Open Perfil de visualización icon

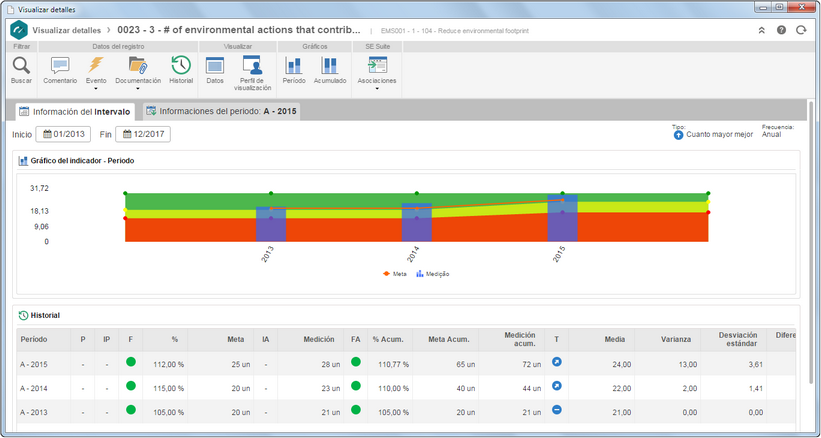[x=252, y=65]
